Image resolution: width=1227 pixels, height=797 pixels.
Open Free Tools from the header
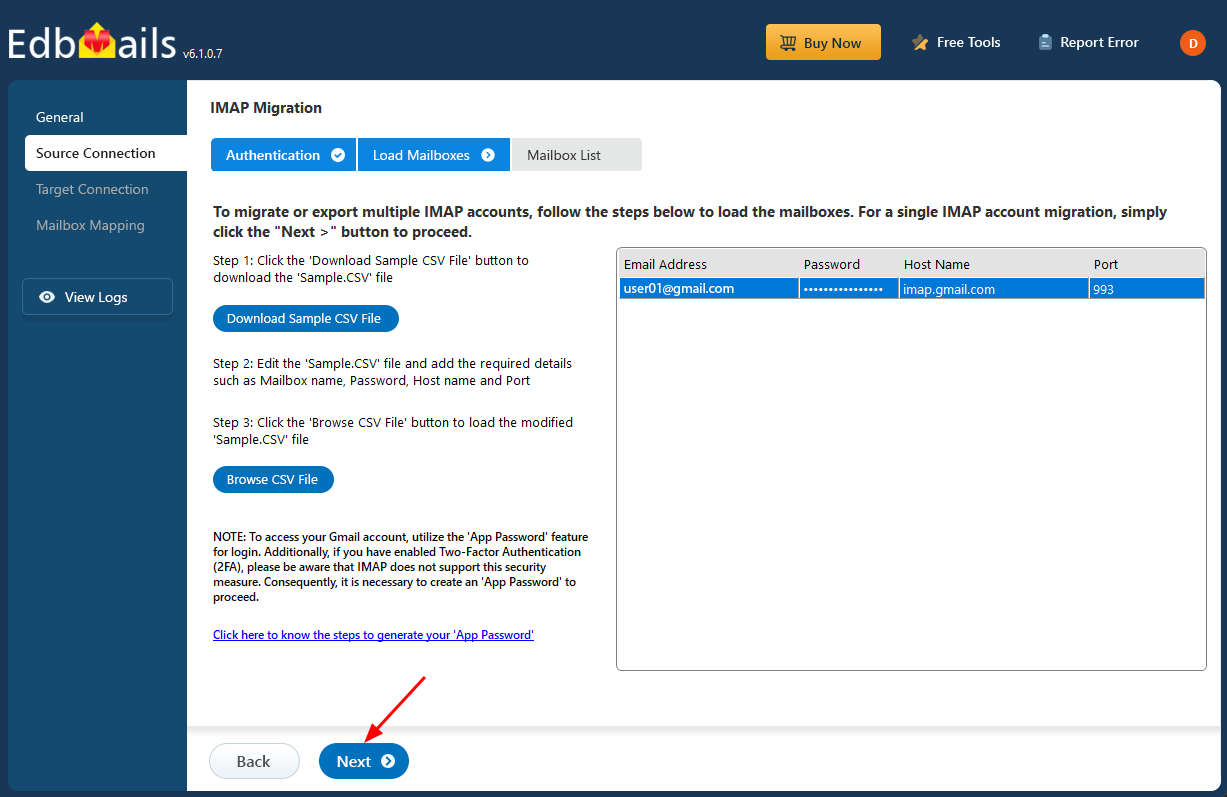pos(955,43)
